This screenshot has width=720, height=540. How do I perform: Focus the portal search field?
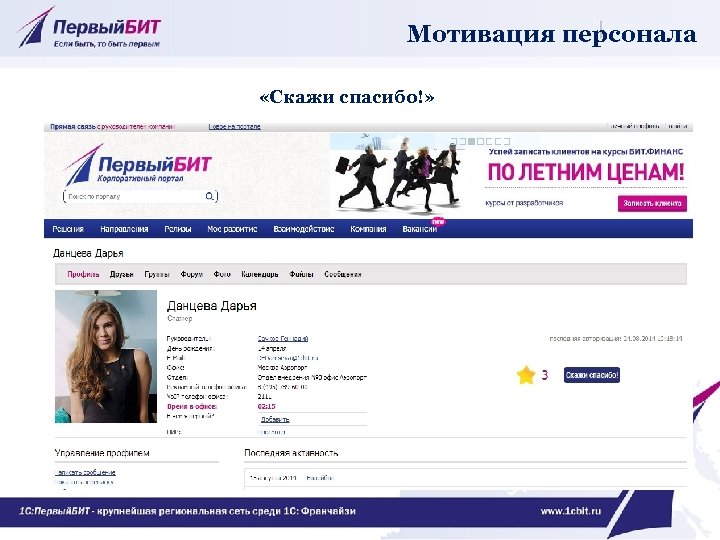140,197
